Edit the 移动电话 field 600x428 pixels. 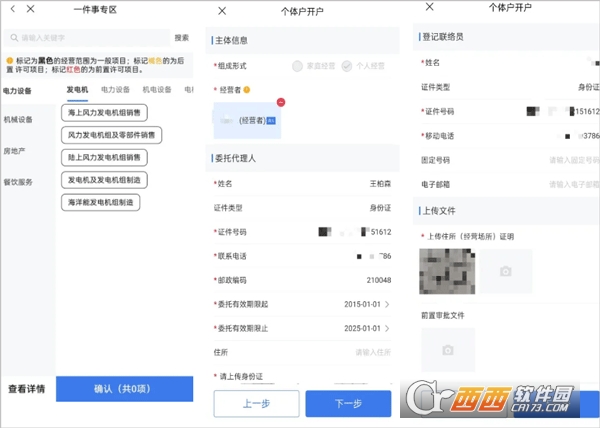(x=510, y=136)
